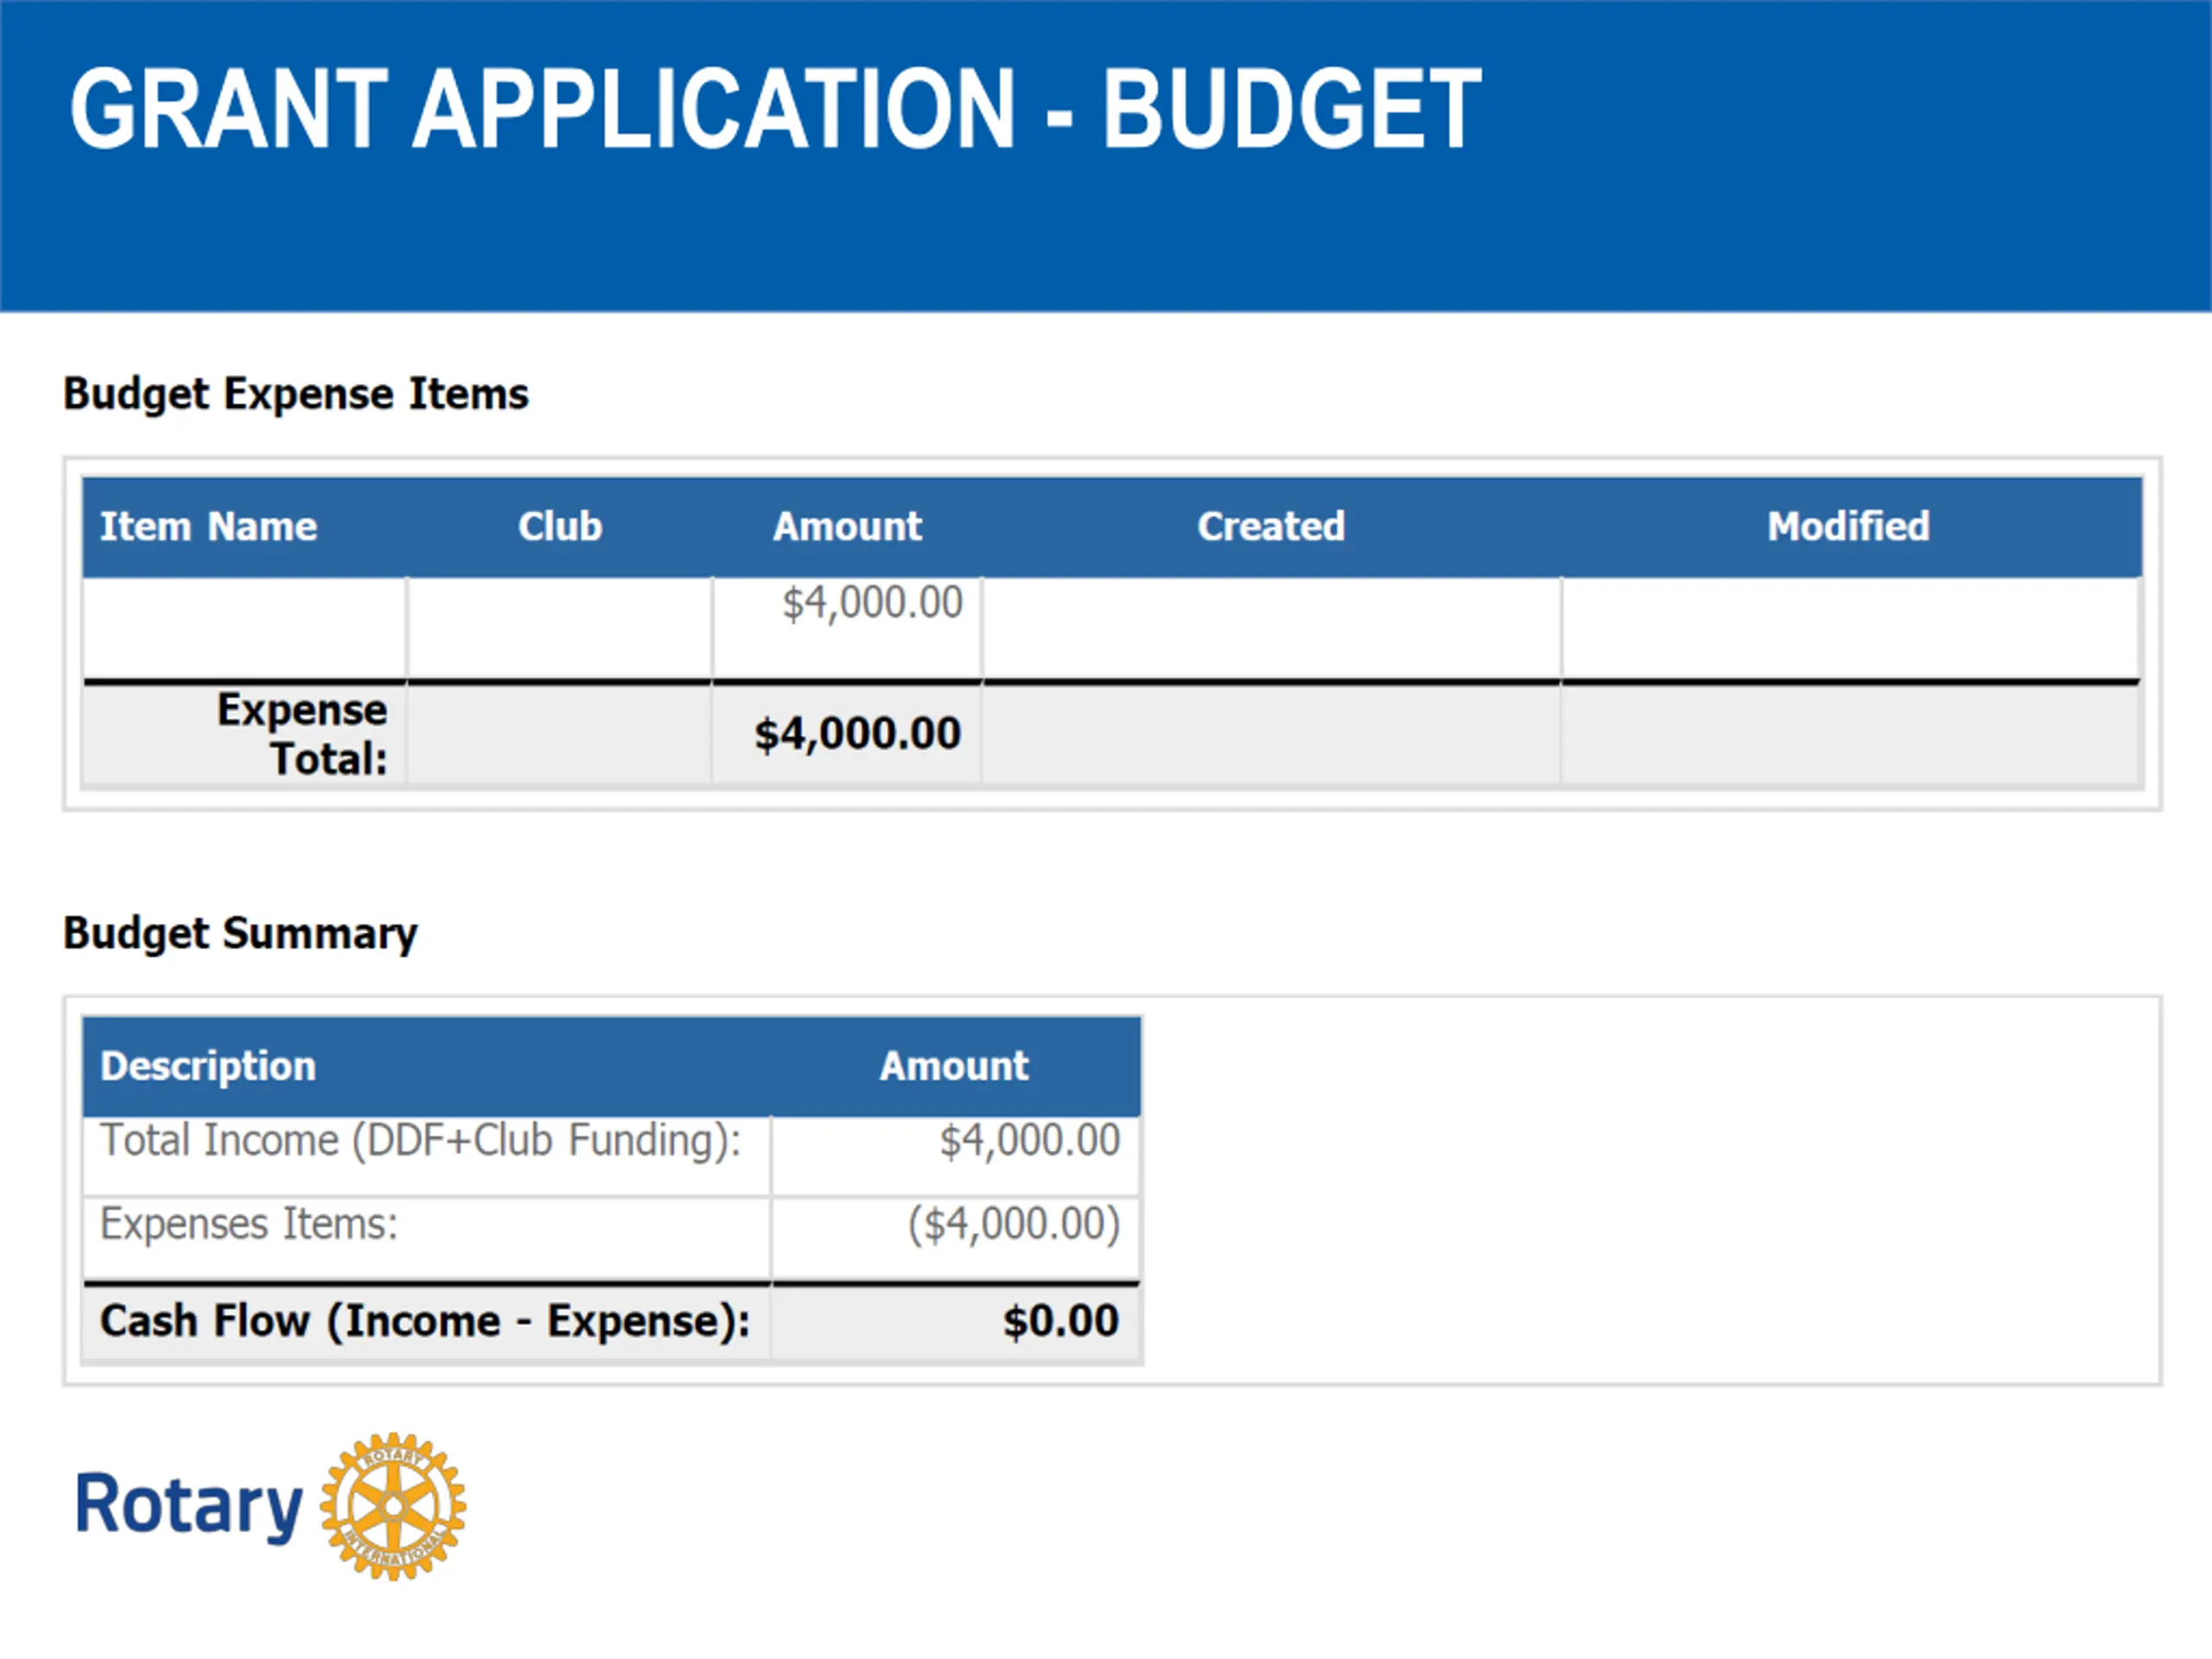Click Amount header in Budget Summary
This screenshot has width=2212, height=1659.
coord(953,1066)
